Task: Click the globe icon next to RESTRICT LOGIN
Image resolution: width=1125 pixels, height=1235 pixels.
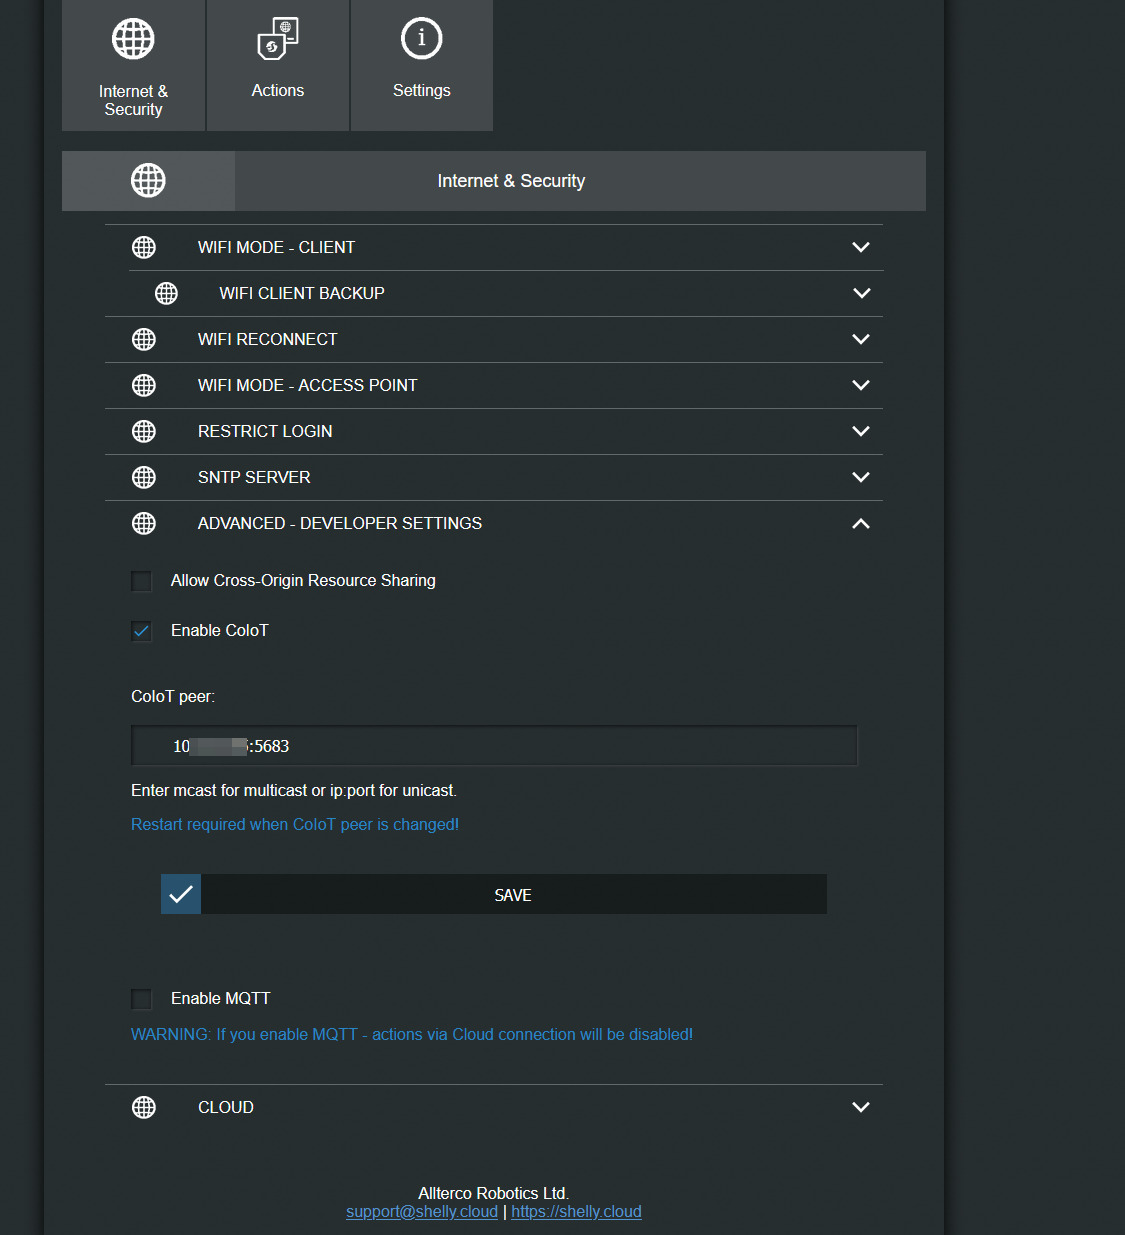Action: pyautogui.click(x=144, y=431)
